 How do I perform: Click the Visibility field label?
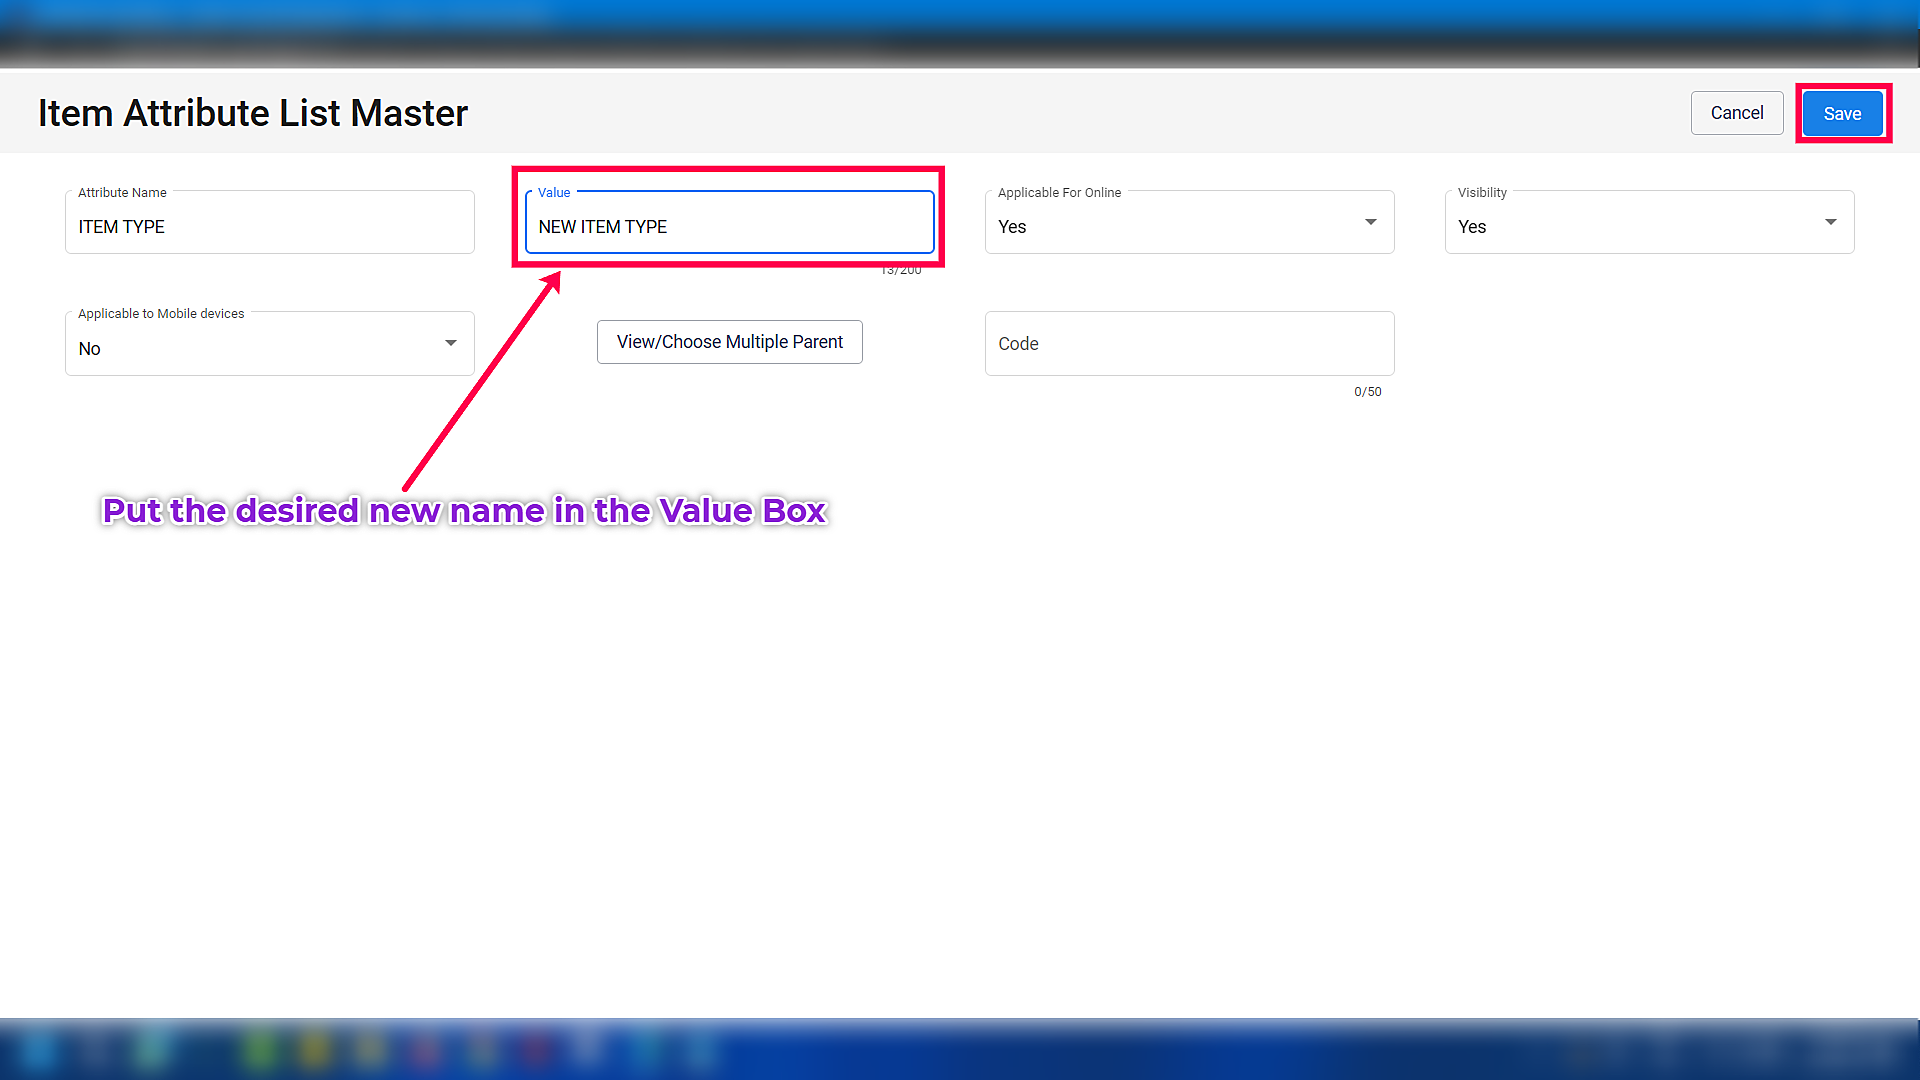click(1481, 193)
